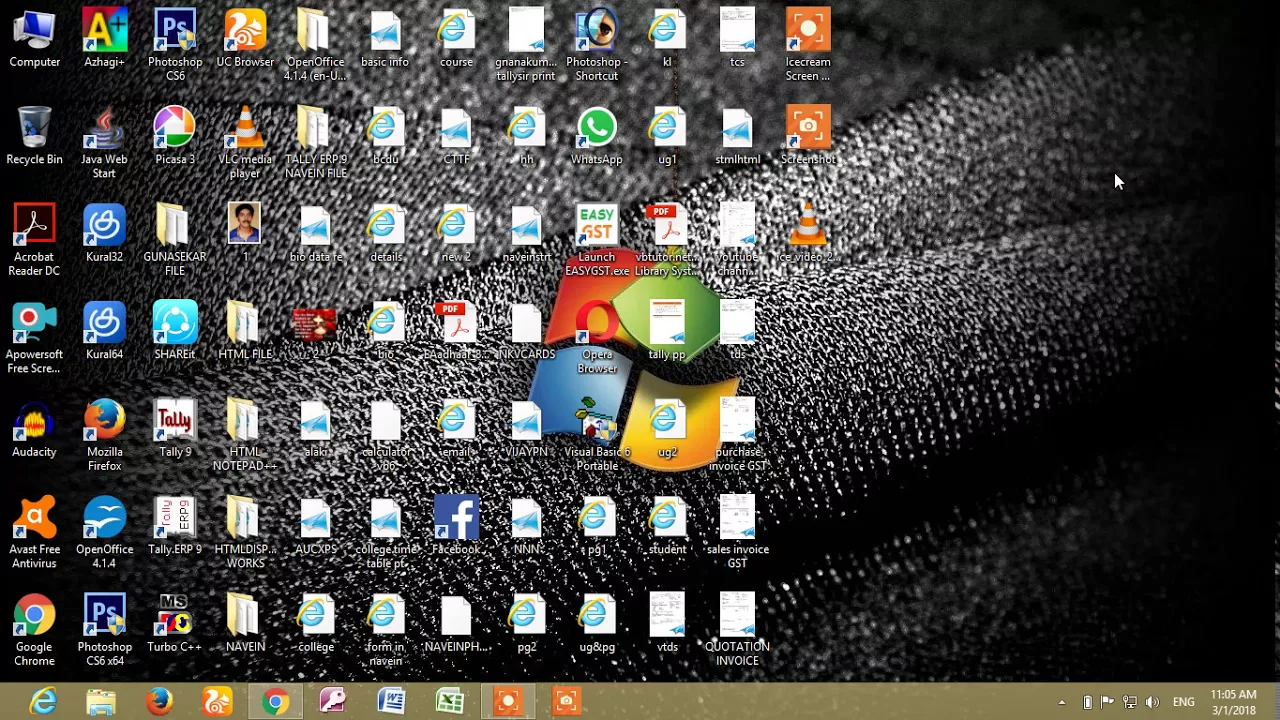Launch Google Chrome desktop shortcut
Viewport: 1280px width, 720px height.
pos(34,631)
